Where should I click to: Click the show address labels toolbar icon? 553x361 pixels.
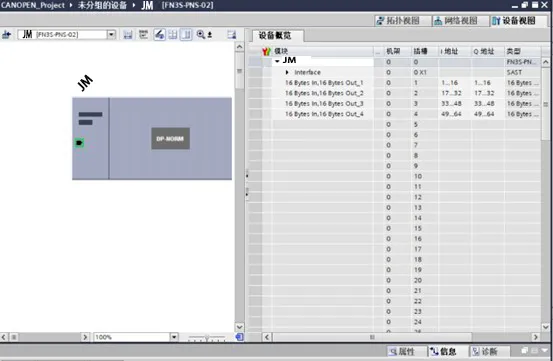pyautogui.click(x=144, y=35)
